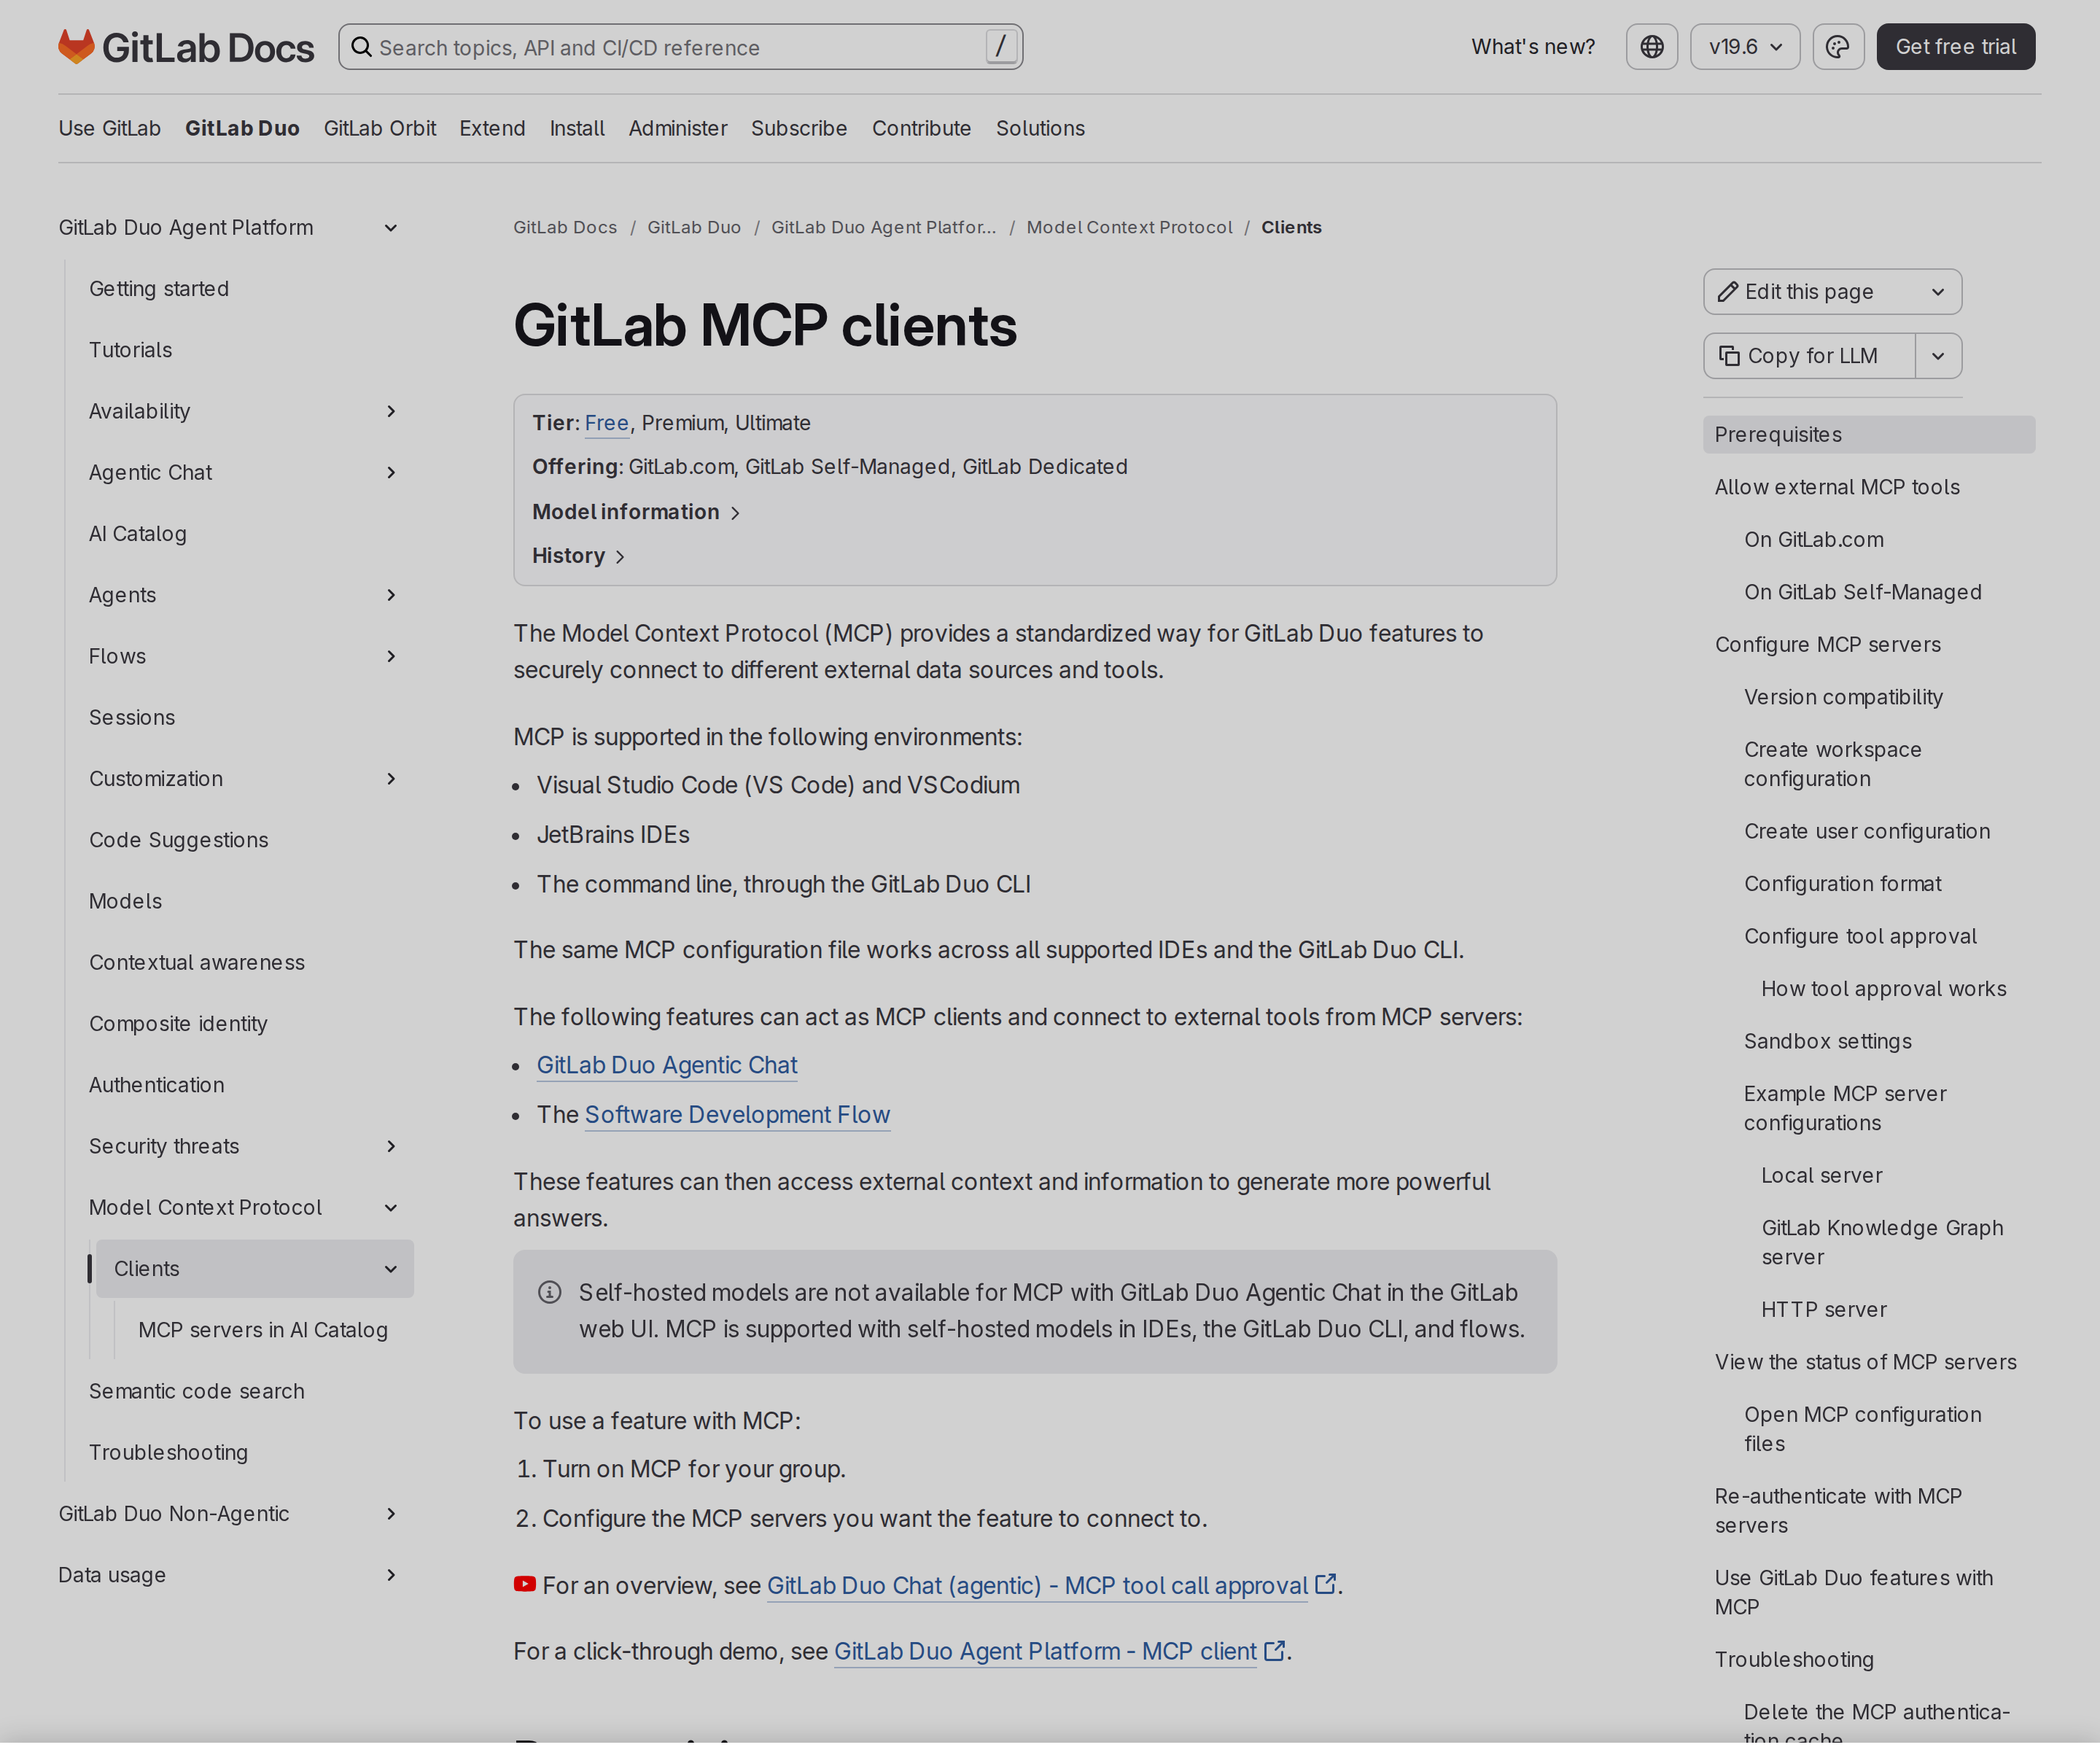Open the Software Development Flow link
Viewport: 2100px width, 1750px height.
pyautogui.click(x=737, y=1114)
